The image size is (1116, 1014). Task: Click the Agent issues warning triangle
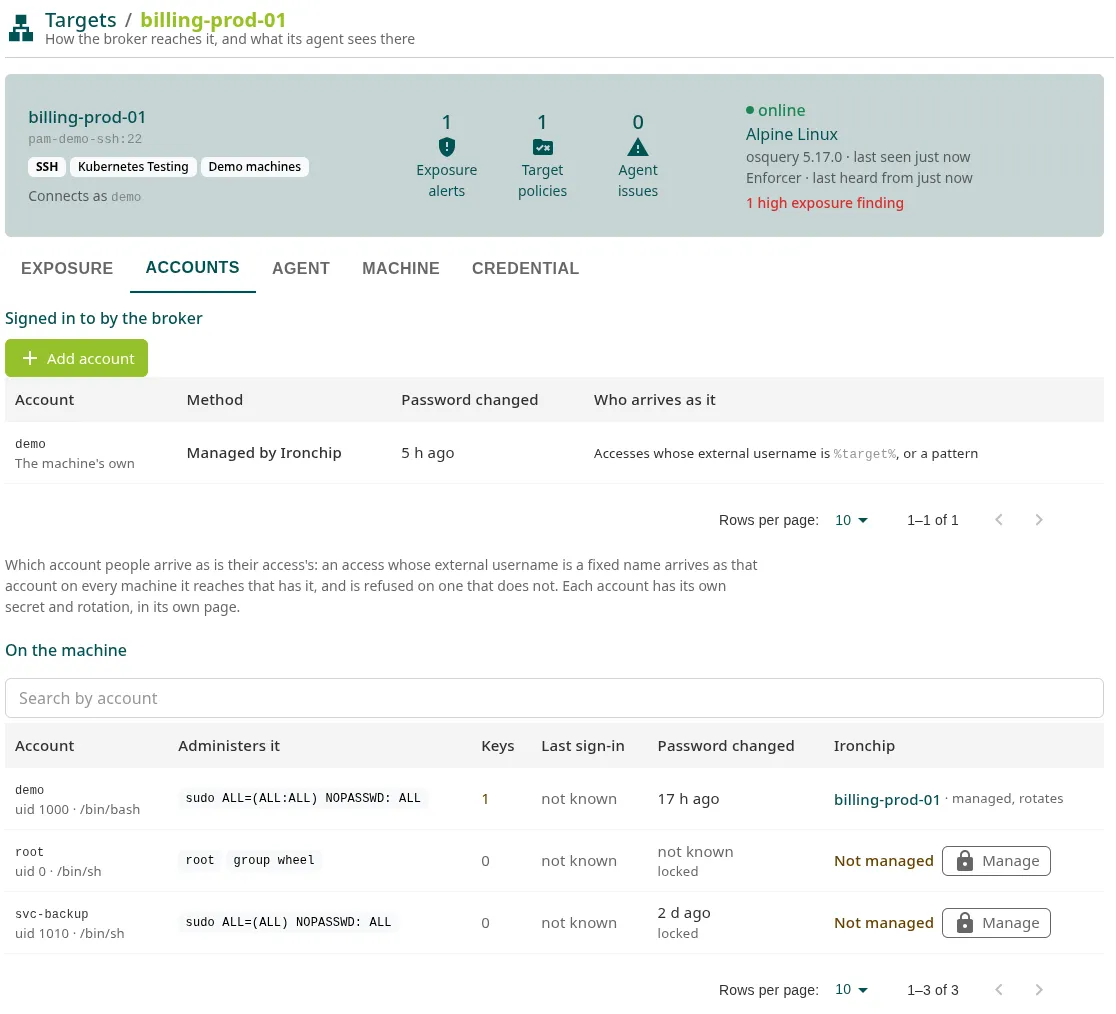[638, 147]
